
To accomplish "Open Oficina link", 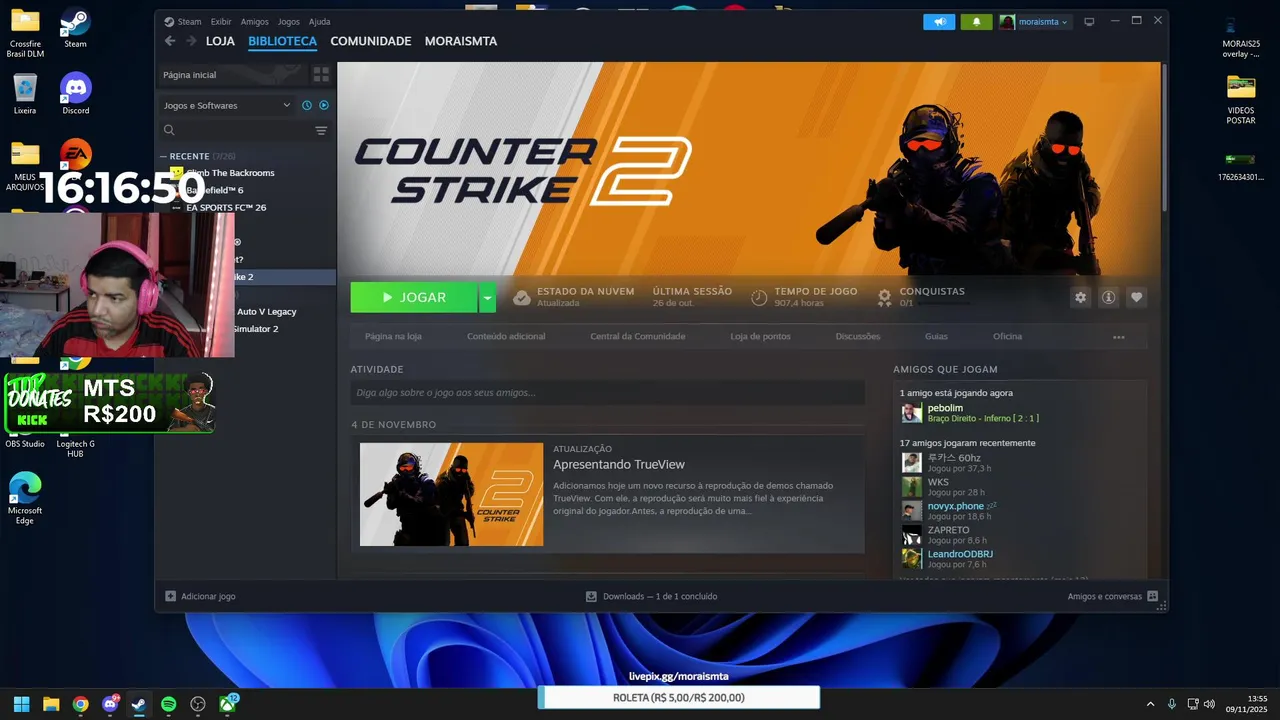I will pos(1007,336).
